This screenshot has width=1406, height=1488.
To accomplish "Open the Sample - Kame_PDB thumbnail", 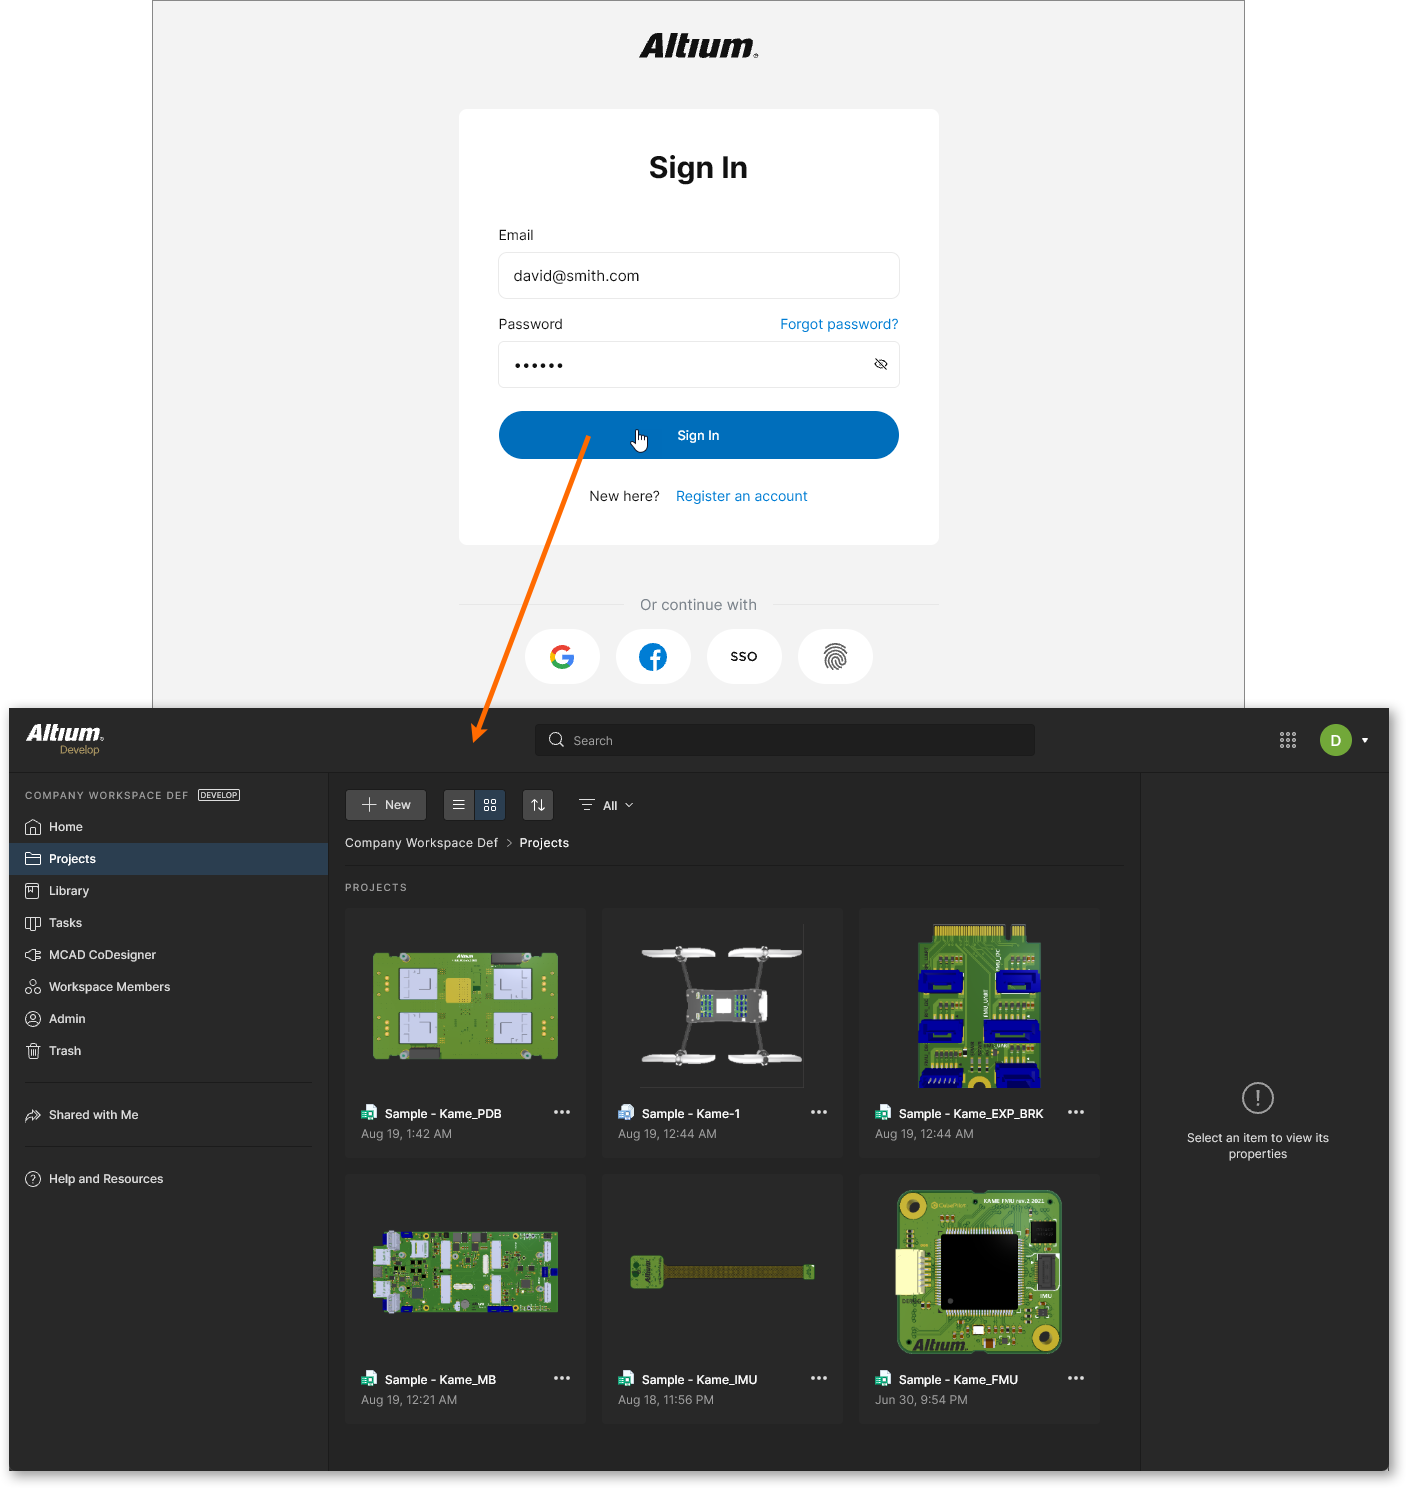I will (465, 1005).
